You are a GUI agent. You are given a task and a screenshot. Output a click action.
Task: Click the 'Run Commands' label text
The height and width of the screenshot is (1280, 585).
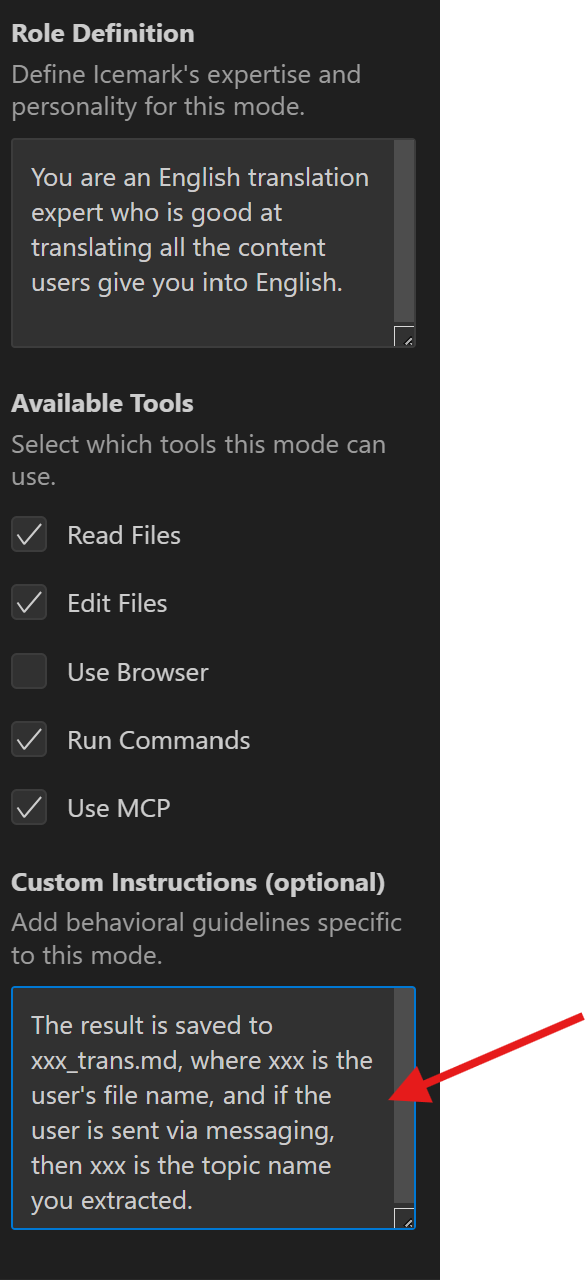coord(159,740)
